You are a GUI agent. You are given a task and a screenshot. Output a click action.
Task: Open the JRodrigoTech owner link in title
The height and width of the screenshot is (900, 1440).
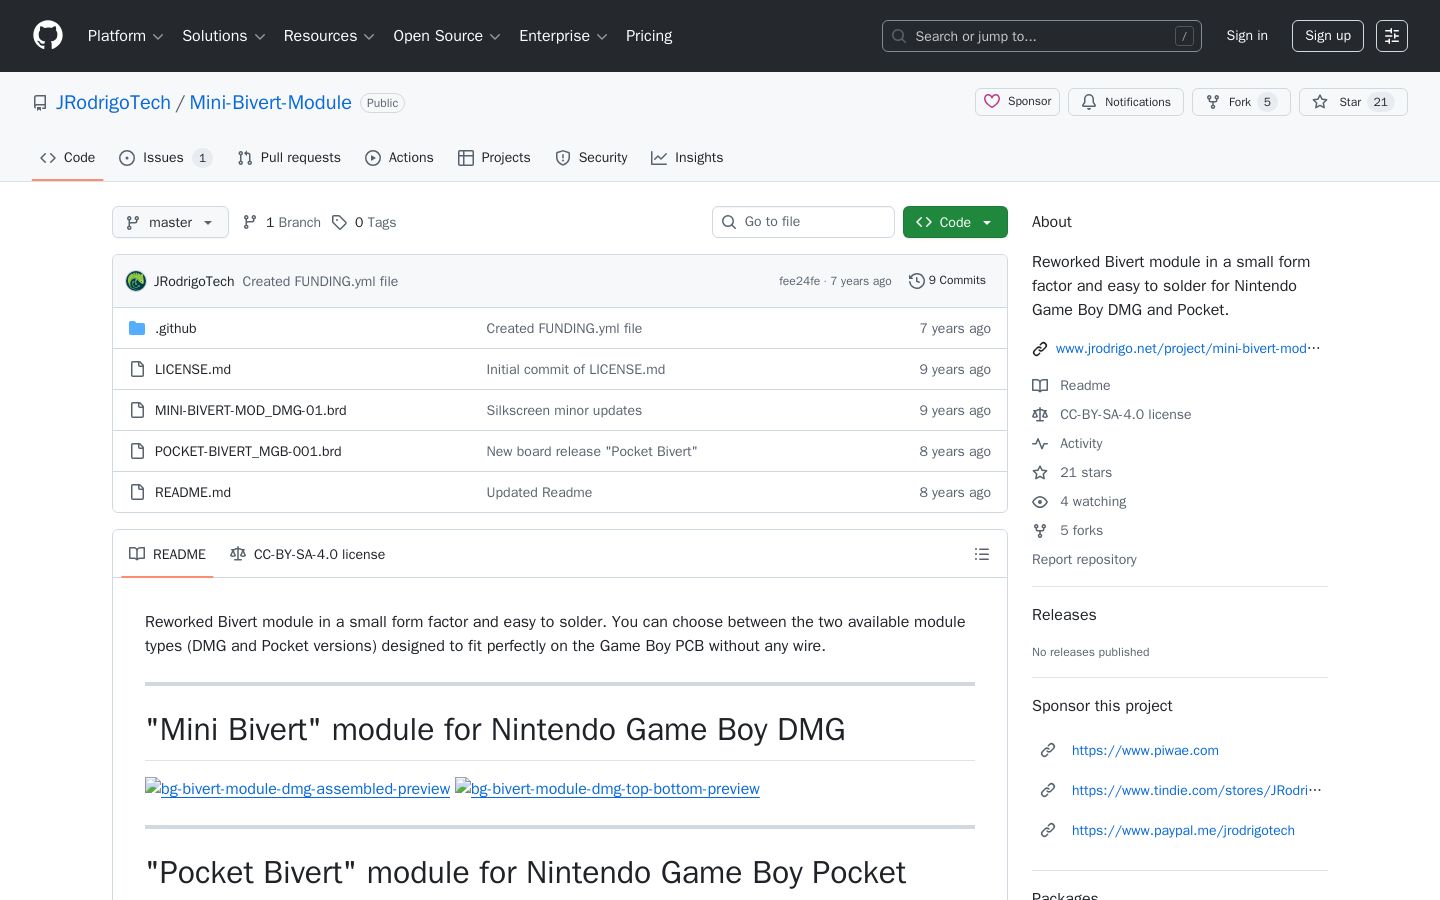(113, 103)
